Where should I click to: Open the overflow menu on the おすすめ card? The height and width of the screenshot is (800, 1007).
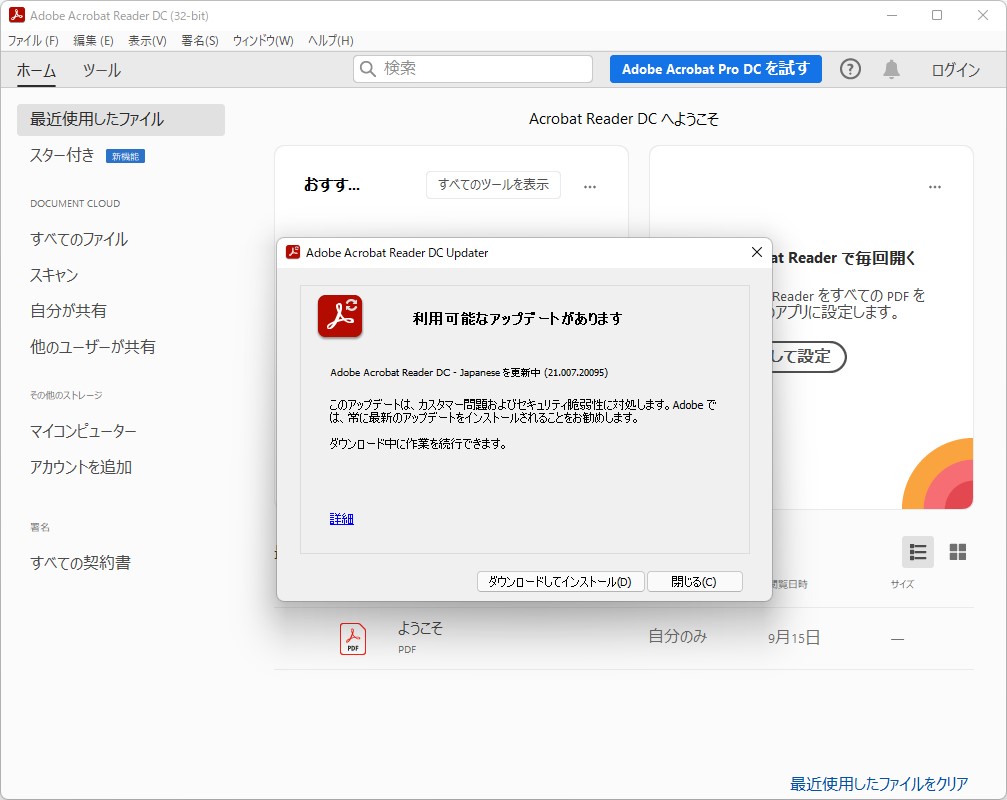(x=590, y=186)
